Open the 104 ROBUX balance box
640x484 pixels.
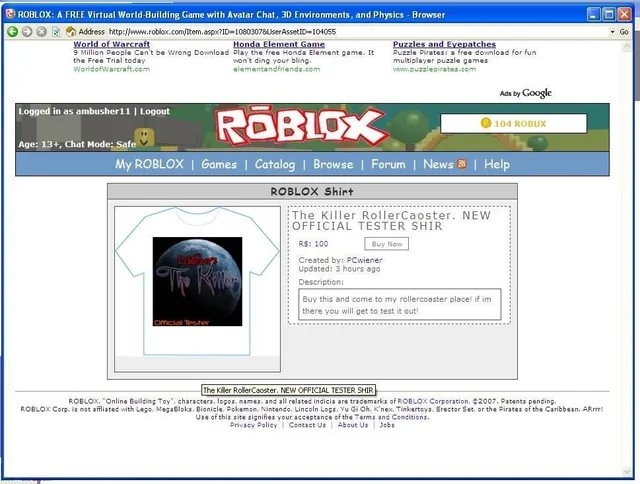pyautogui.click(x=514, y=123)
